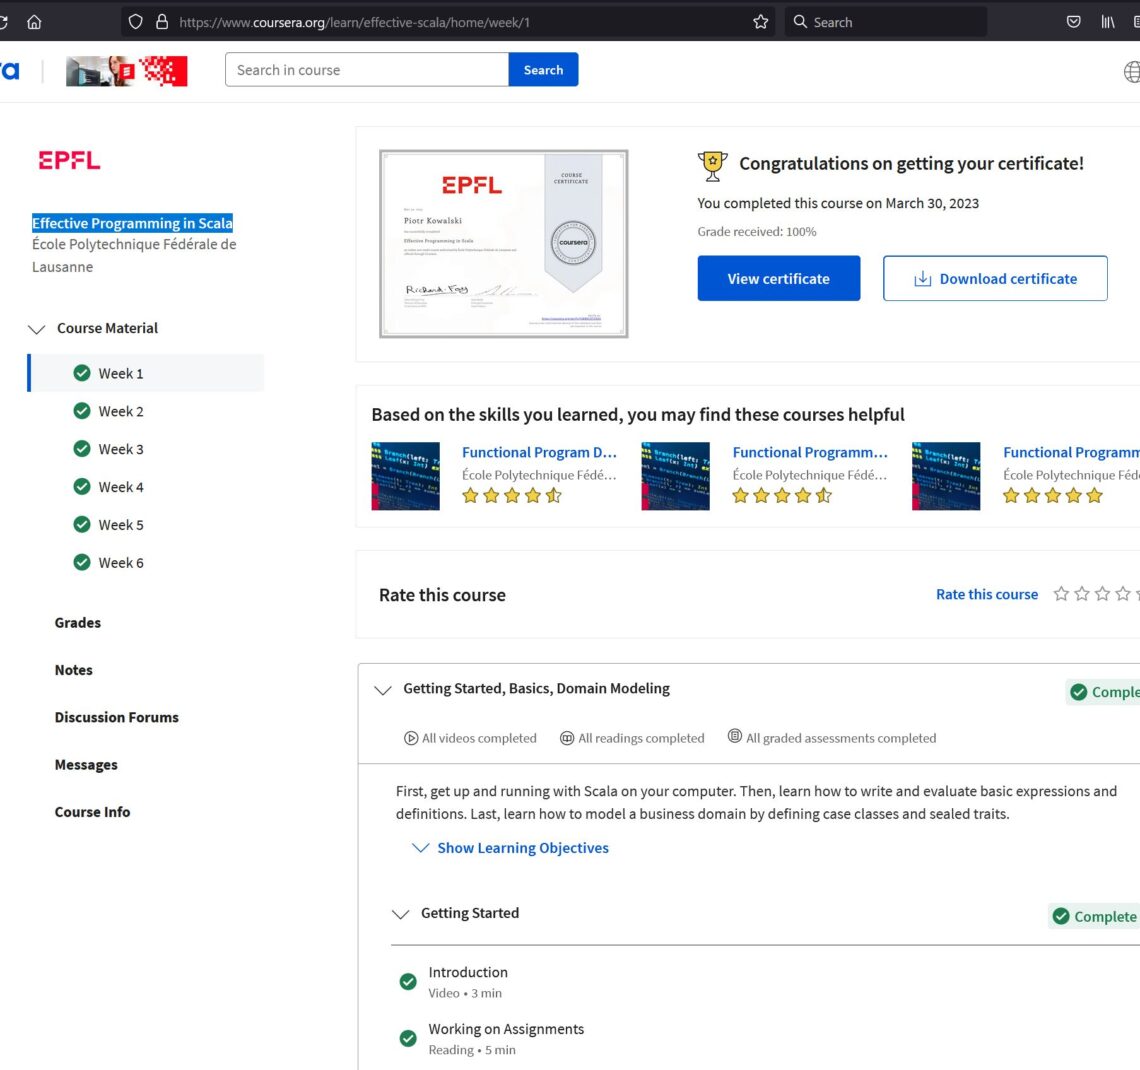Switch to Week 4
The height and width of the screenshot is (1070, 1140).
click(121, 486)
